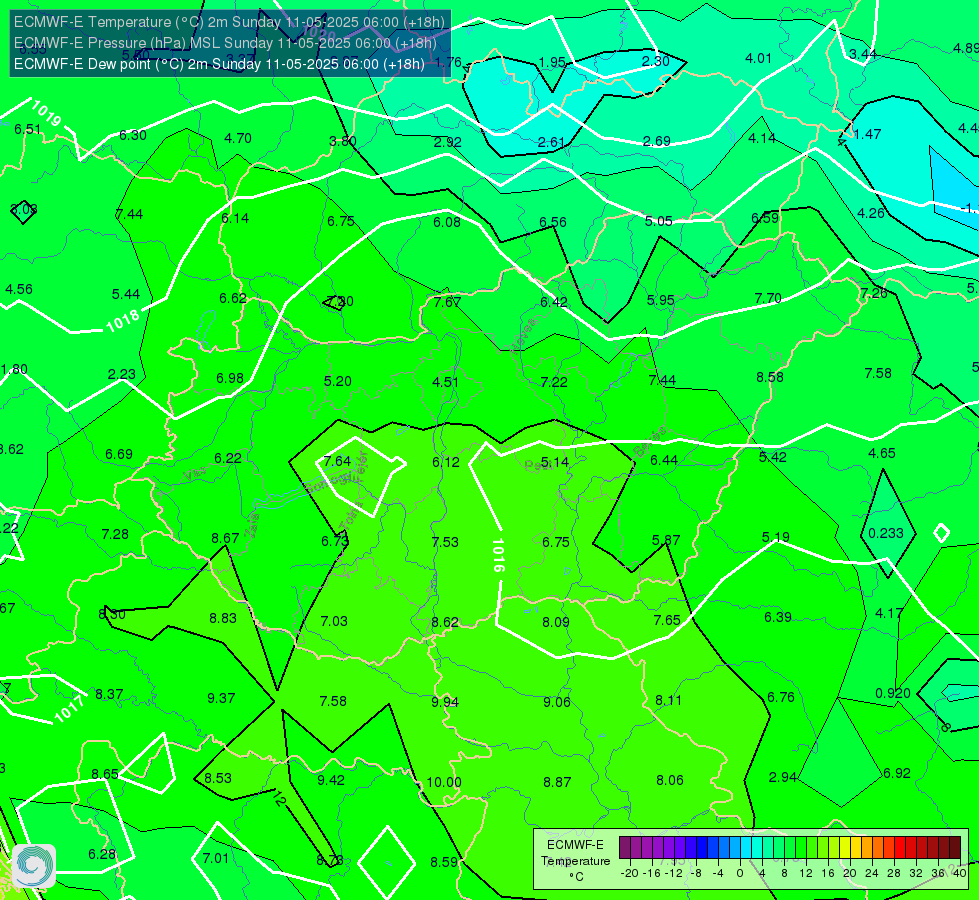Click the dew point value 7.53
The image size is (979, 900).
445,541
